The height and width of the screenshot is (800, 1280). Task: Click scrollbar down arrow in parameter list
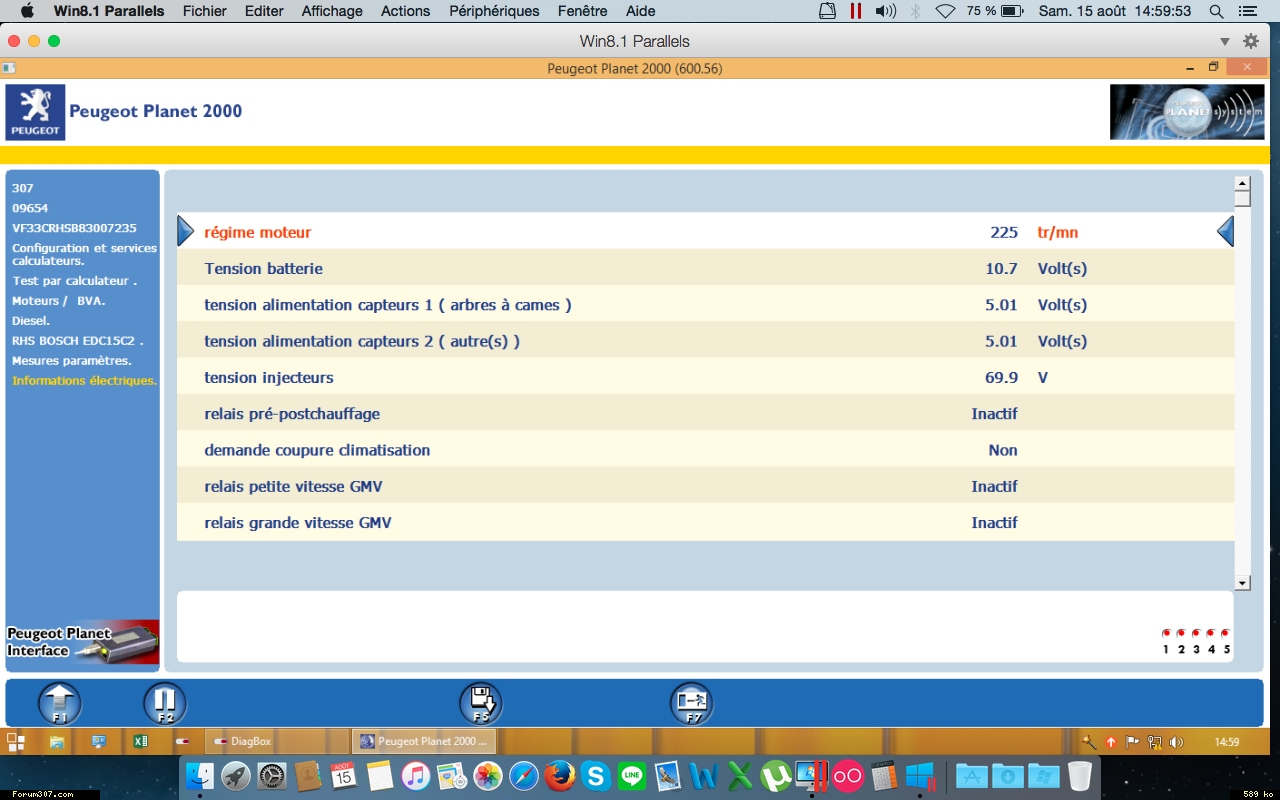point(1242,583)
